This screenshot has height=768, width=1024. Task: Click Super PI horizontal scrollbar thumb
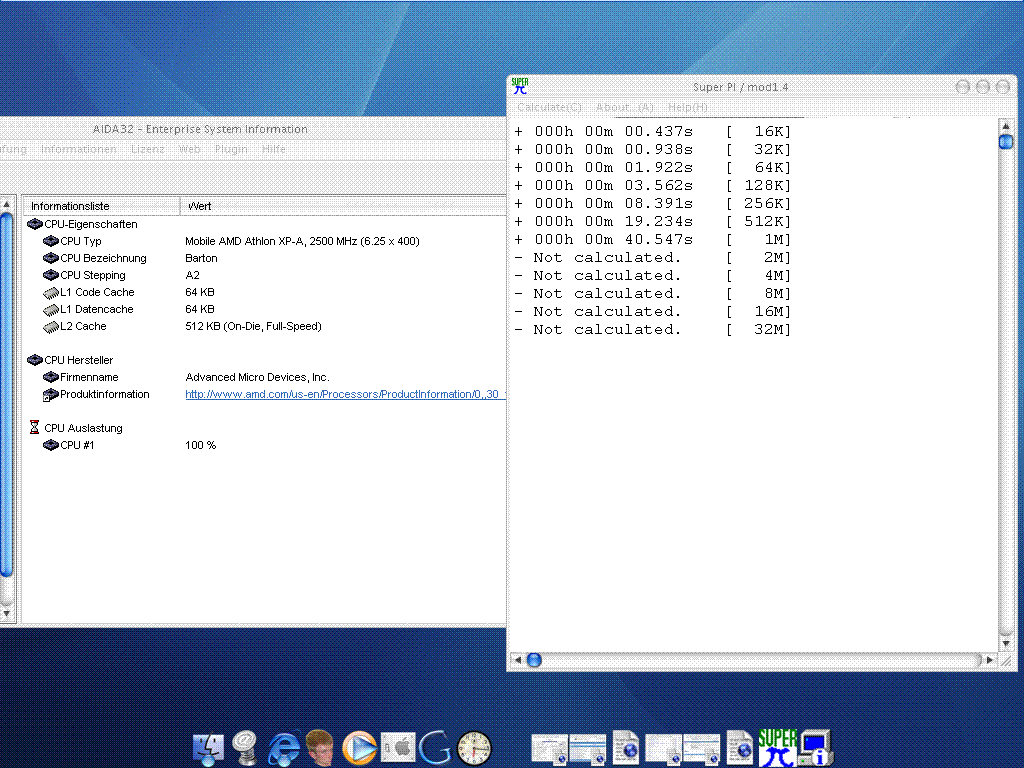point(534,660)
